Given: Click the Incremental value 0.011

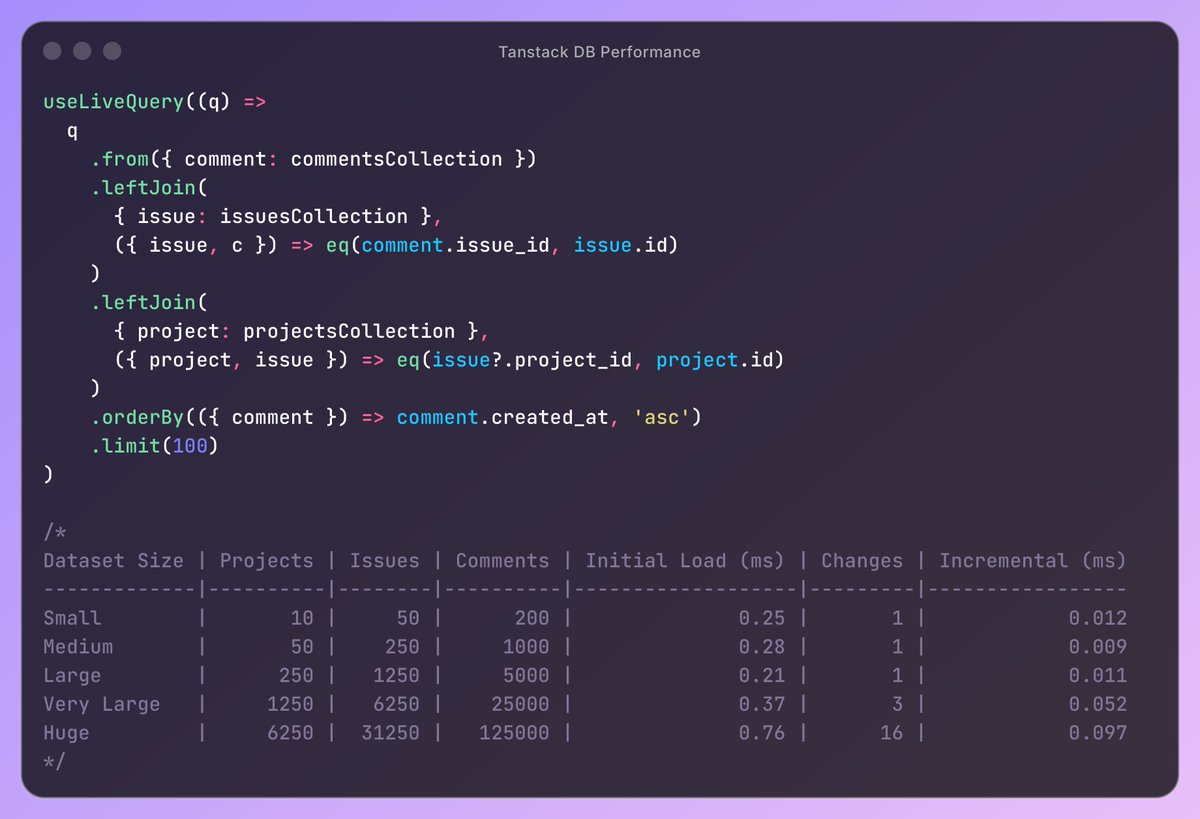Looking at the screenshot, I should pos(1097,676).
